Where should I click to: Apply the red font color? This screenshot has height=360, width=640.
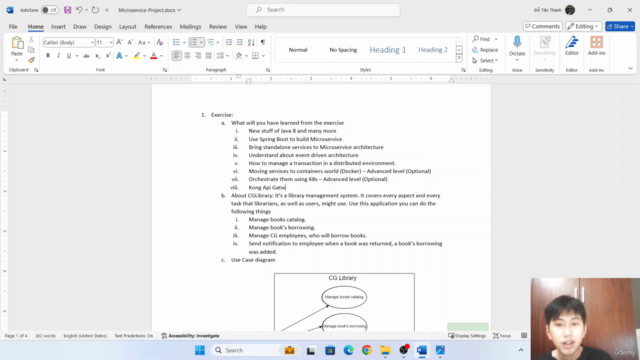coord(153,56)
